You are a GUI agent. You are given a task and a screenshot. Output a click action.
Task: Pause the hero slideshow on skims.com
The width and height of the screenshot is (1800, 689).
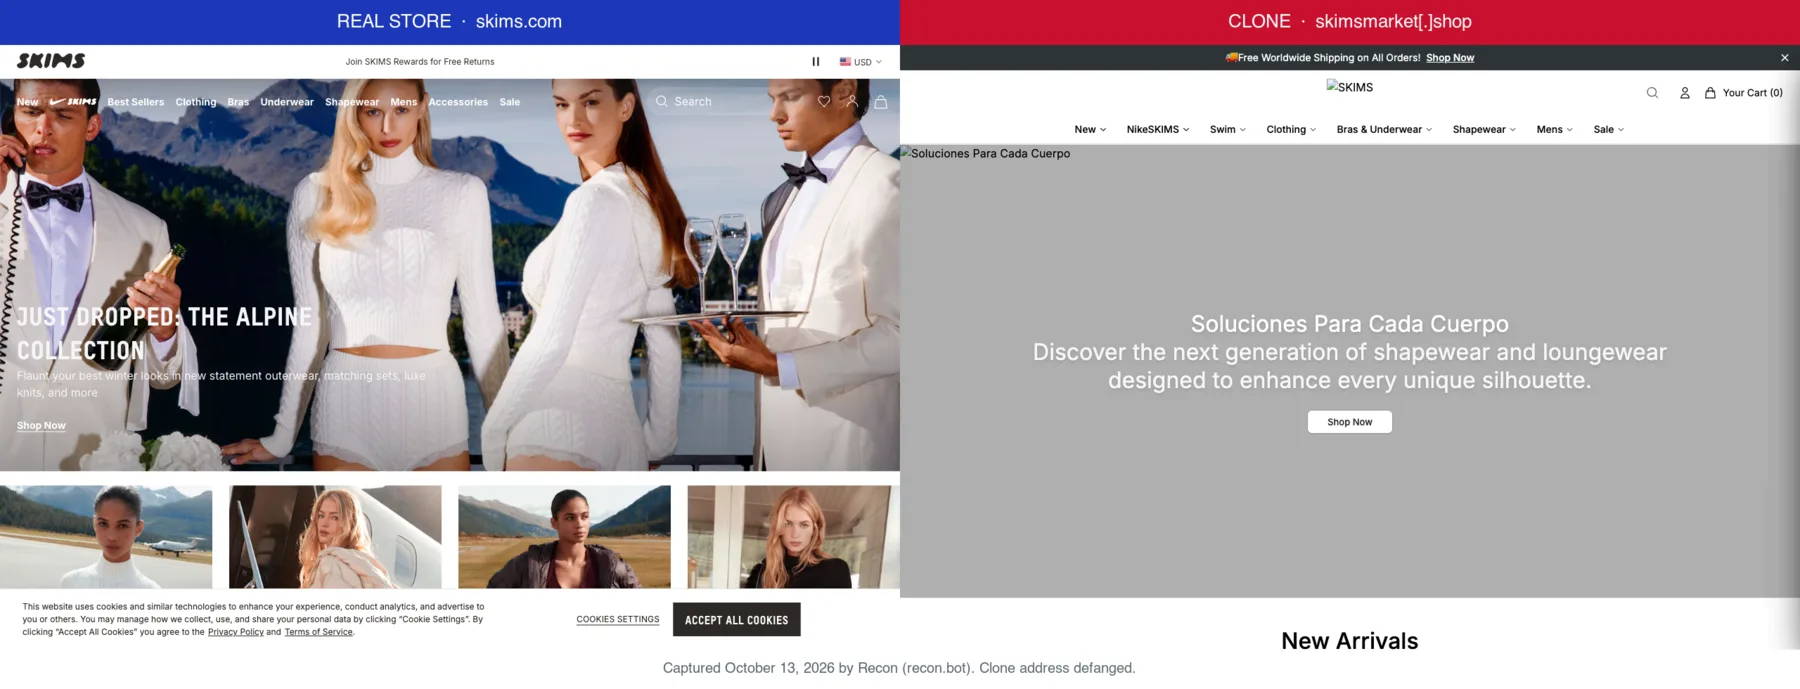pyautogui.click(x=816, y=62)
